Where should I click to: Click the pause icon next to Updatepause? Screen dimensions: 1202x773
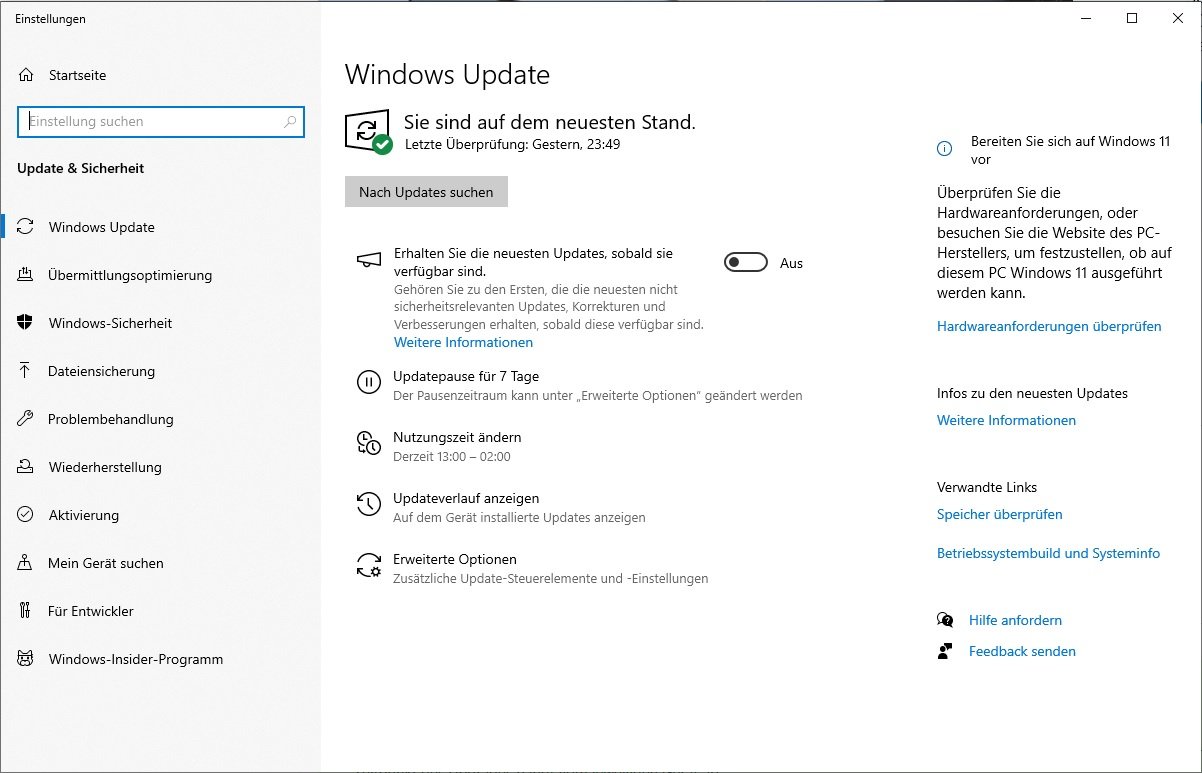point(369,382)
